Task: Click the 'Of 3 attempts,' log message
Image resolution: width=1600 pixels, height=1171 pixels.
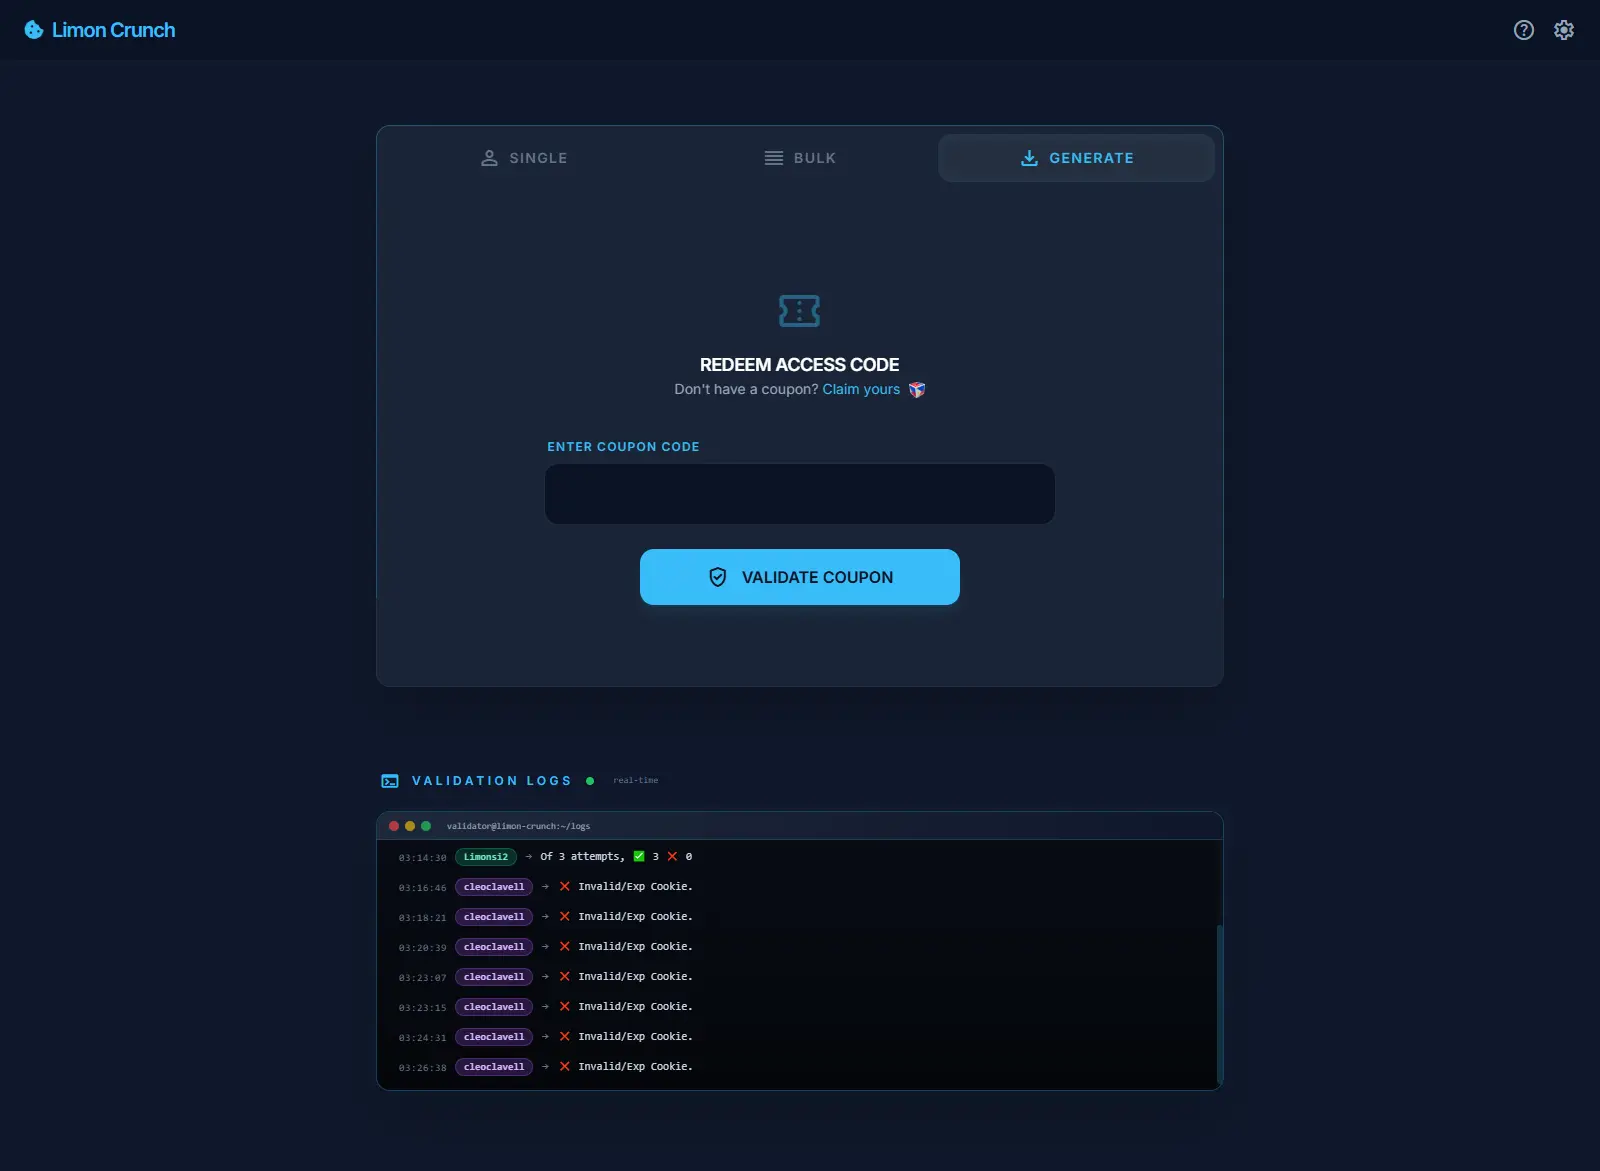Action: click(x=582, y=857)
